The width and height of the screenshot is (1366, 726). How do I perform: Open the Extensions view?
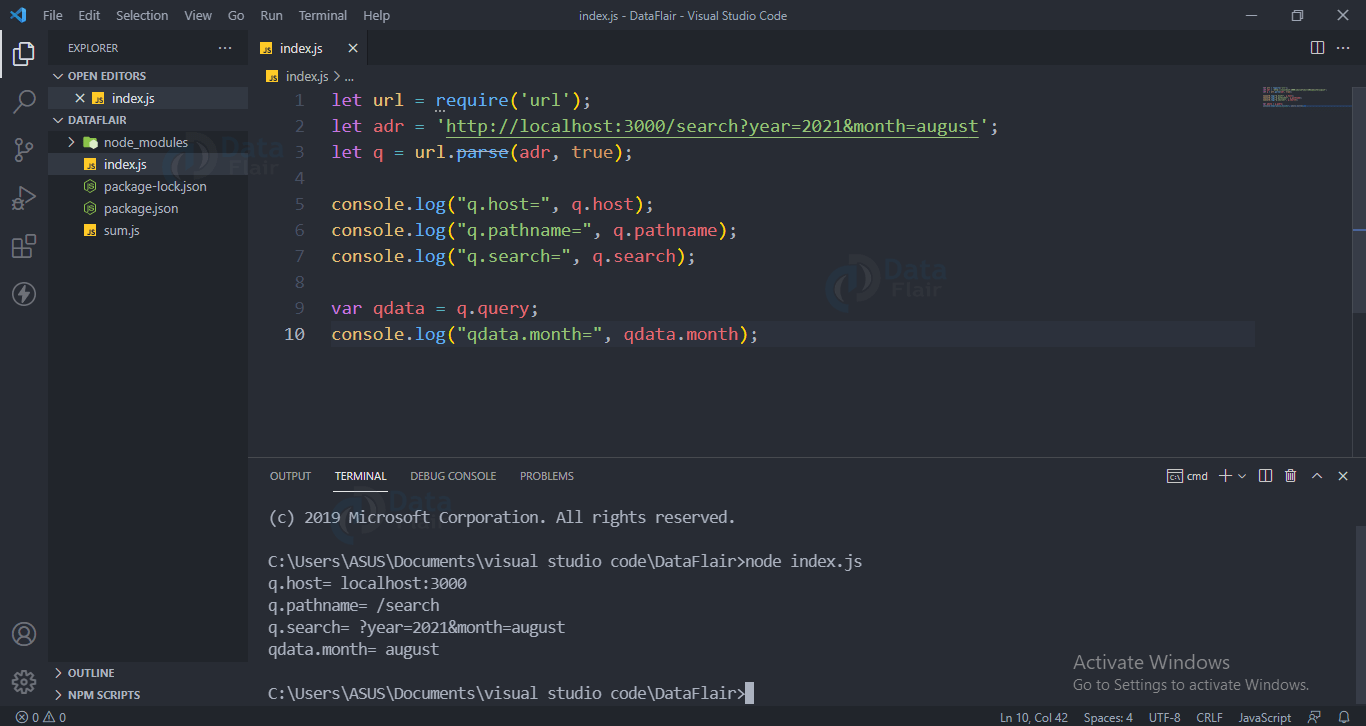(x=24, y=245)
